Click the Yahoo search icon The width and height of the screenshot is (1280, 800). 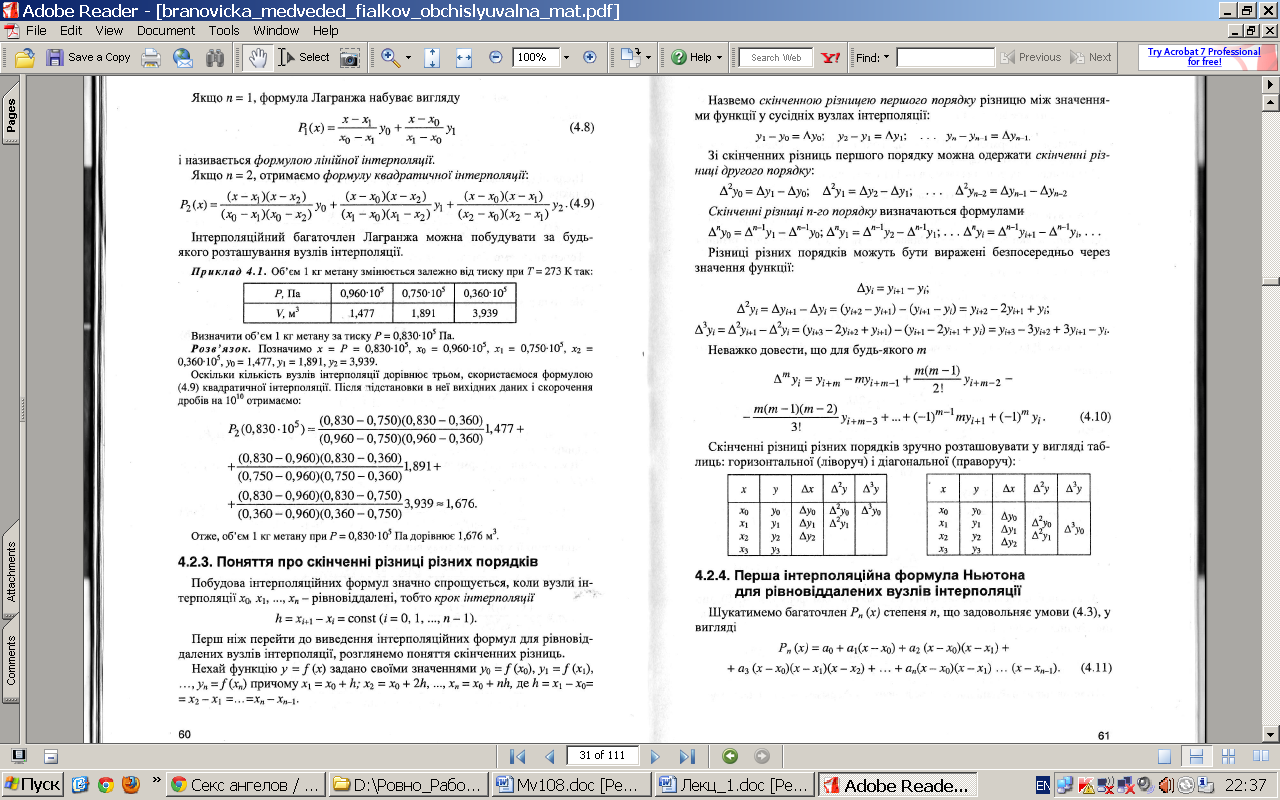point(830,57)
